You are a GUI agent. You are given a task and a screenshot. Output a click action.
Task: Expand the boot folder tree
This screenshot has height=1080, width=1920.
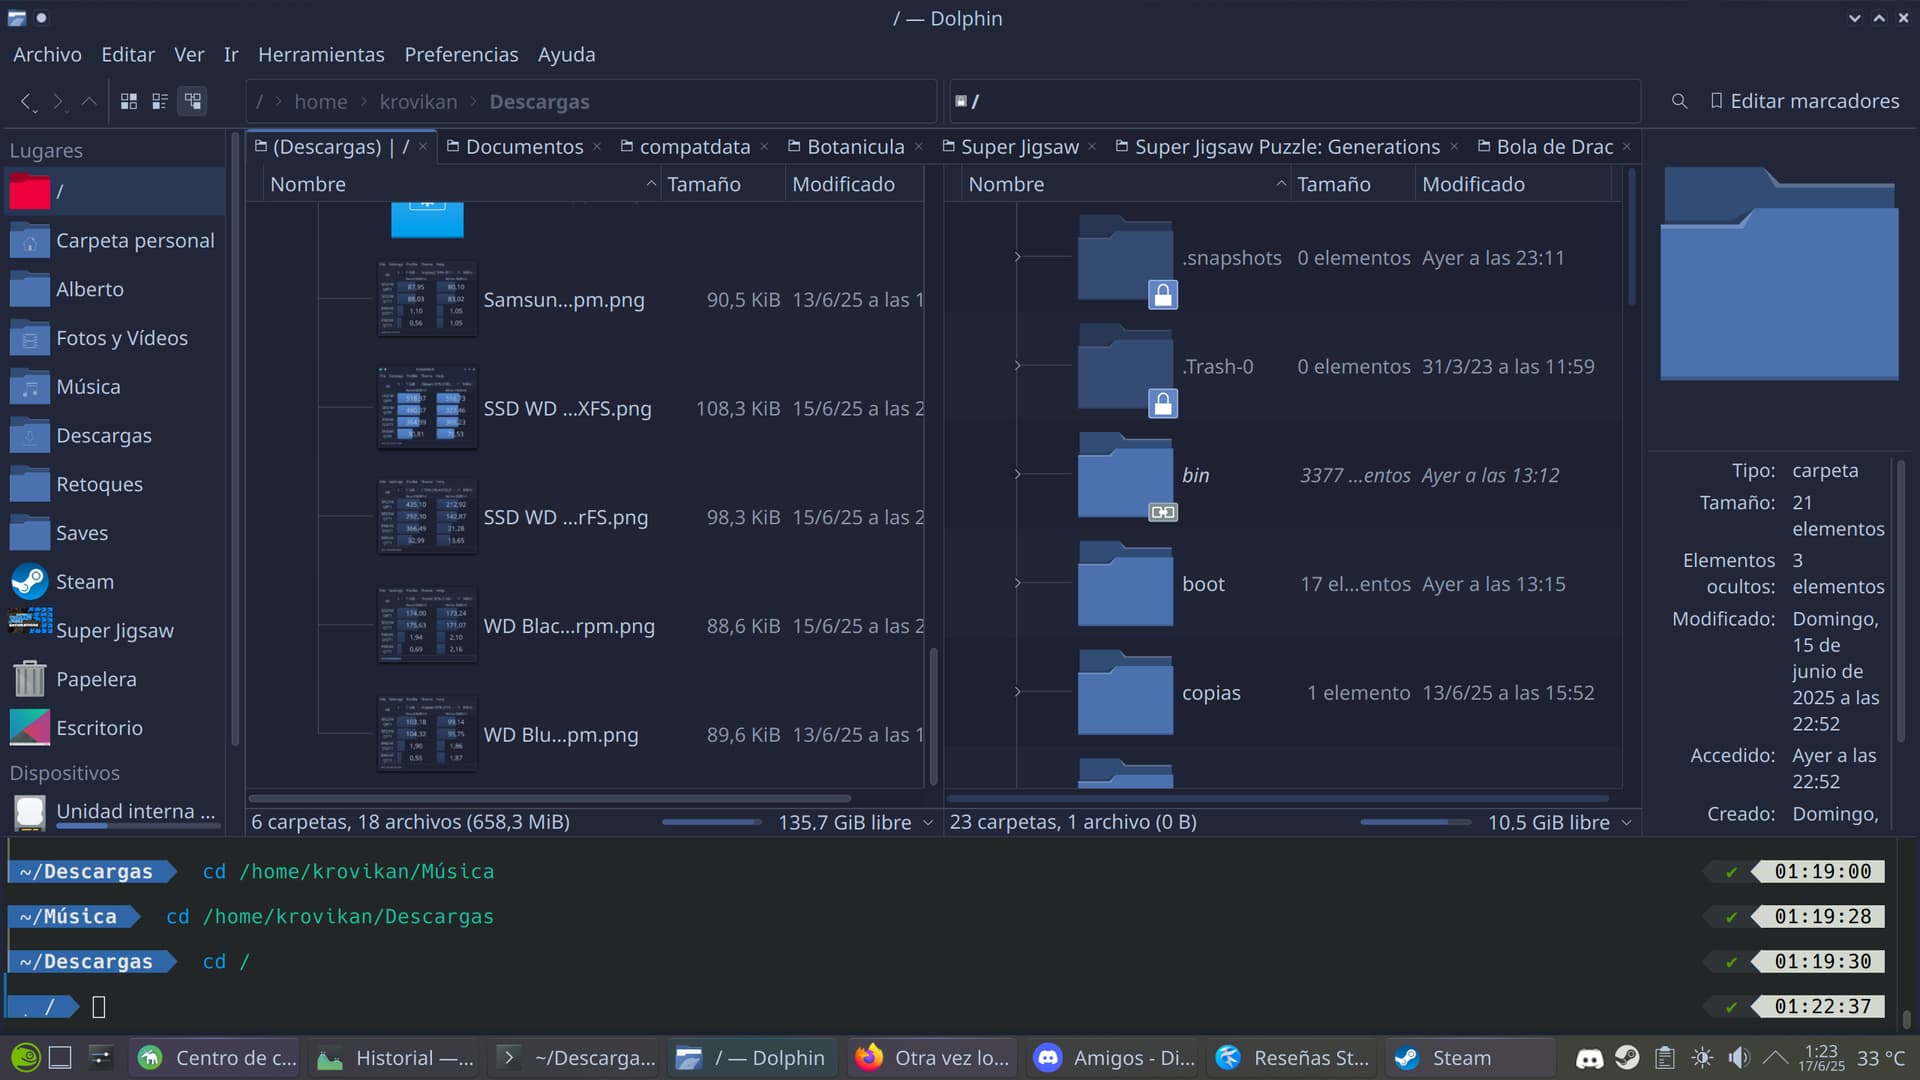pos(1018,584)
